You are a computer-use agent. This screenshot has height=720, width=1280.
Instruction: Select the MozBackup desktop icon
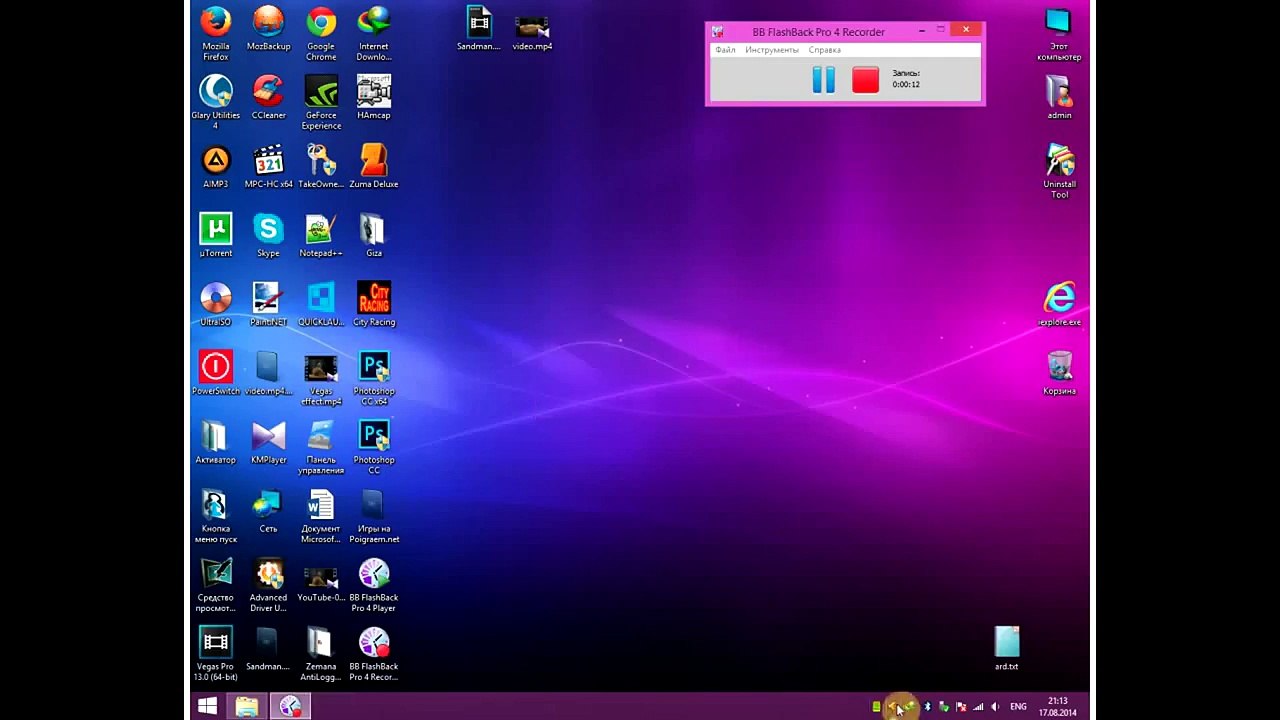point(268,29)
